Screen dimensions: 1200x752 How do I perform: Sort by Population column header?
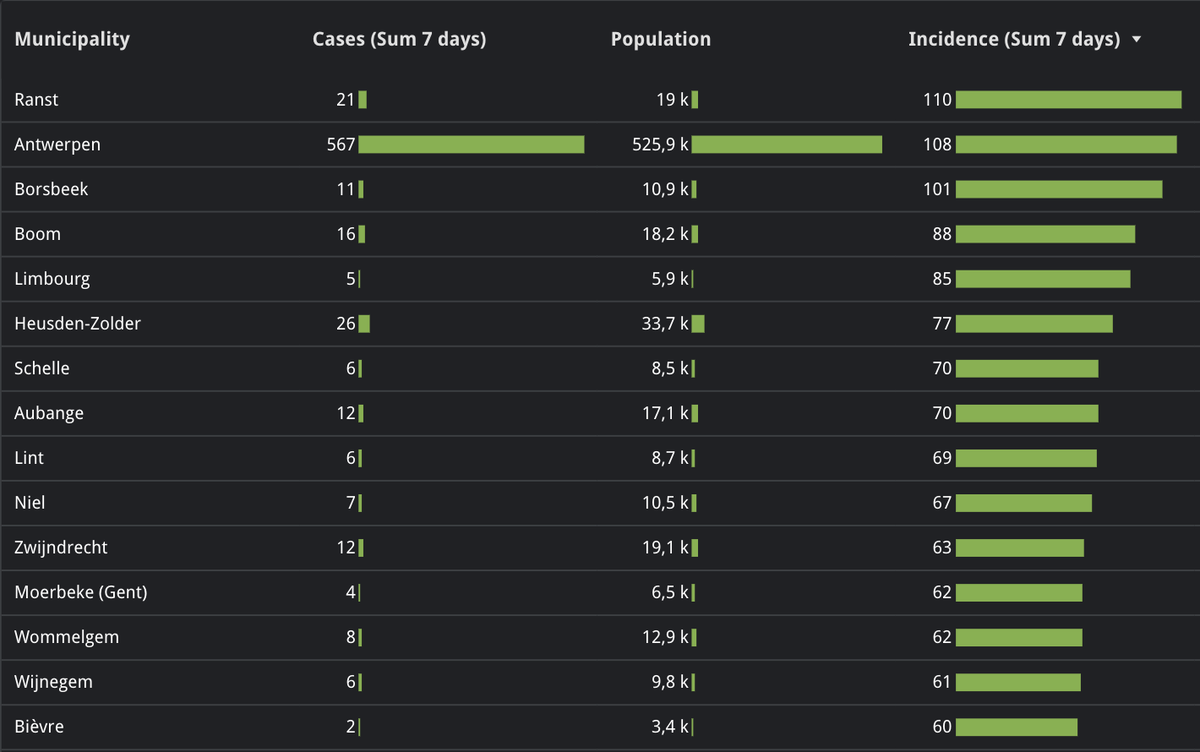(661, 40)
